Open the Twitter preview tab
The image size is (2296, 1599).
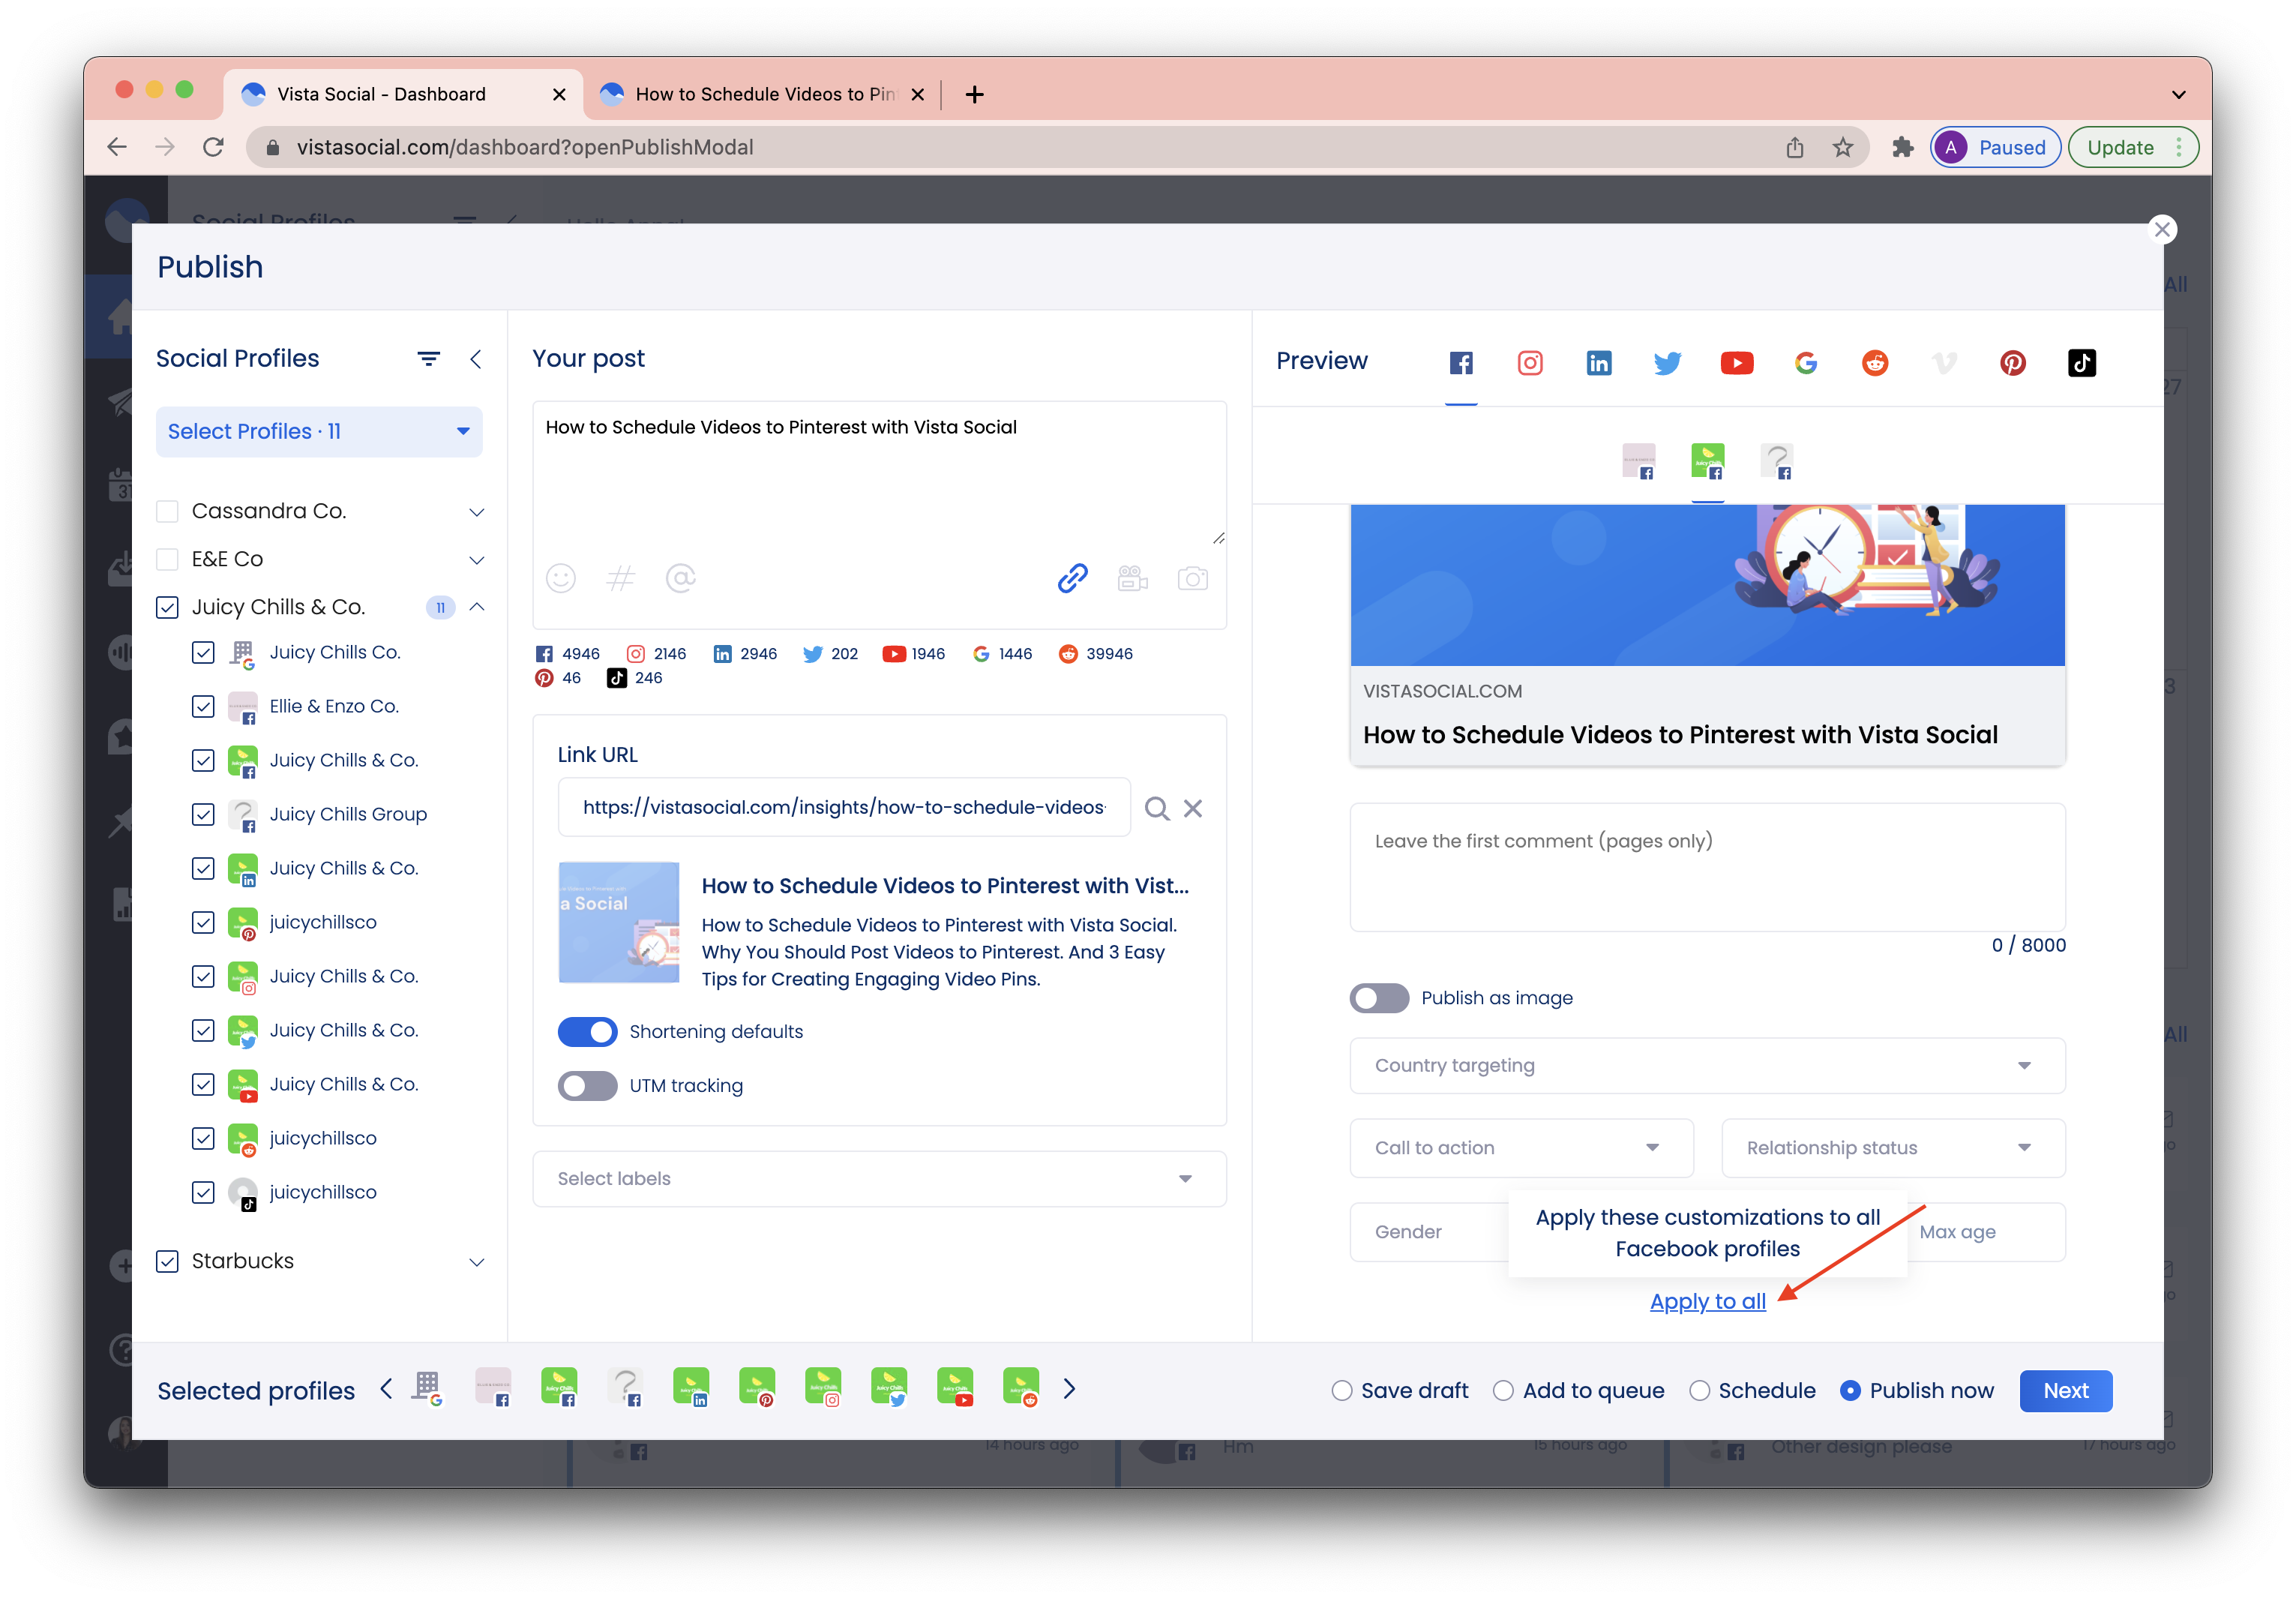1667,363
